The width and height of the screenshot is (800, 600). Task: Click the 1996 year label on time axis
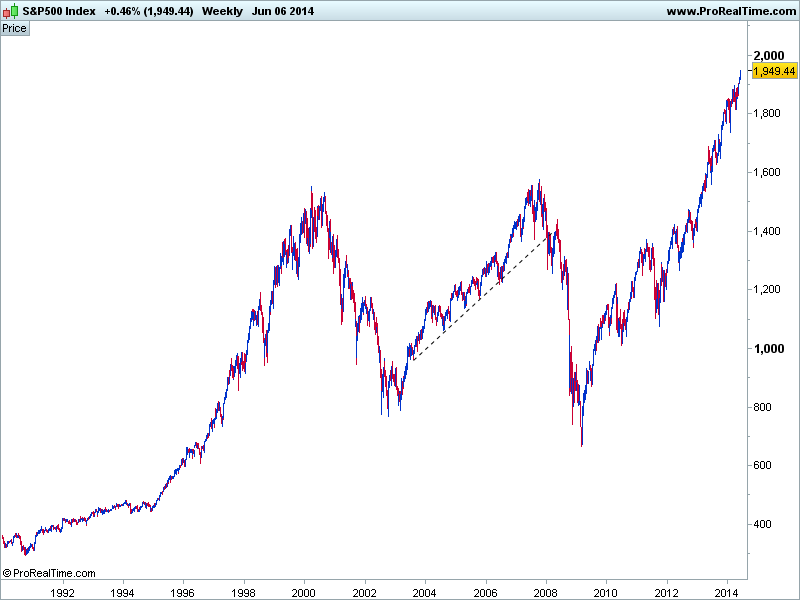click(x=183, y=593)
